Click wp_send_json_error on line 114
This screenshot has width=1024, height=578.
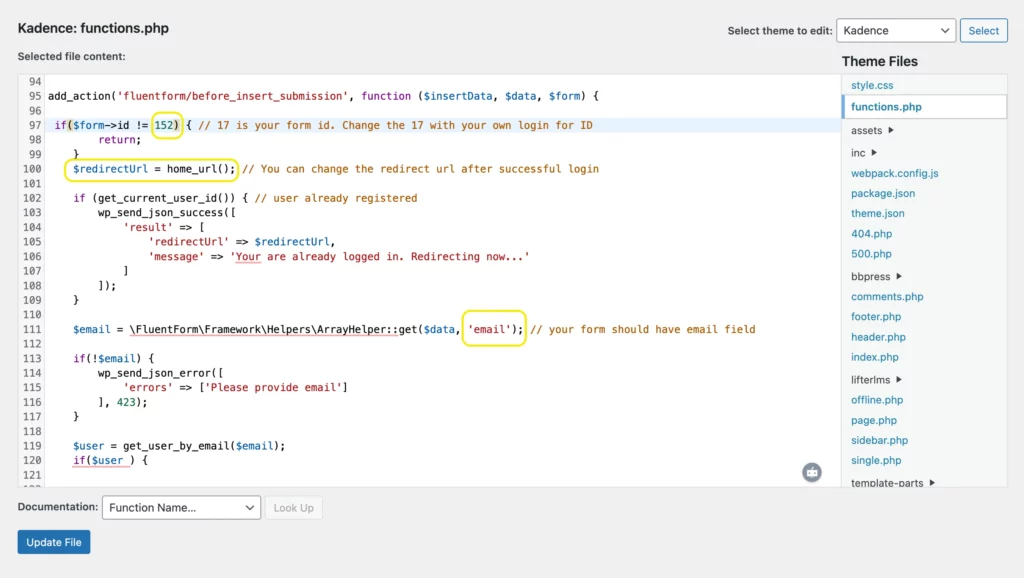(x=154, y=373)
